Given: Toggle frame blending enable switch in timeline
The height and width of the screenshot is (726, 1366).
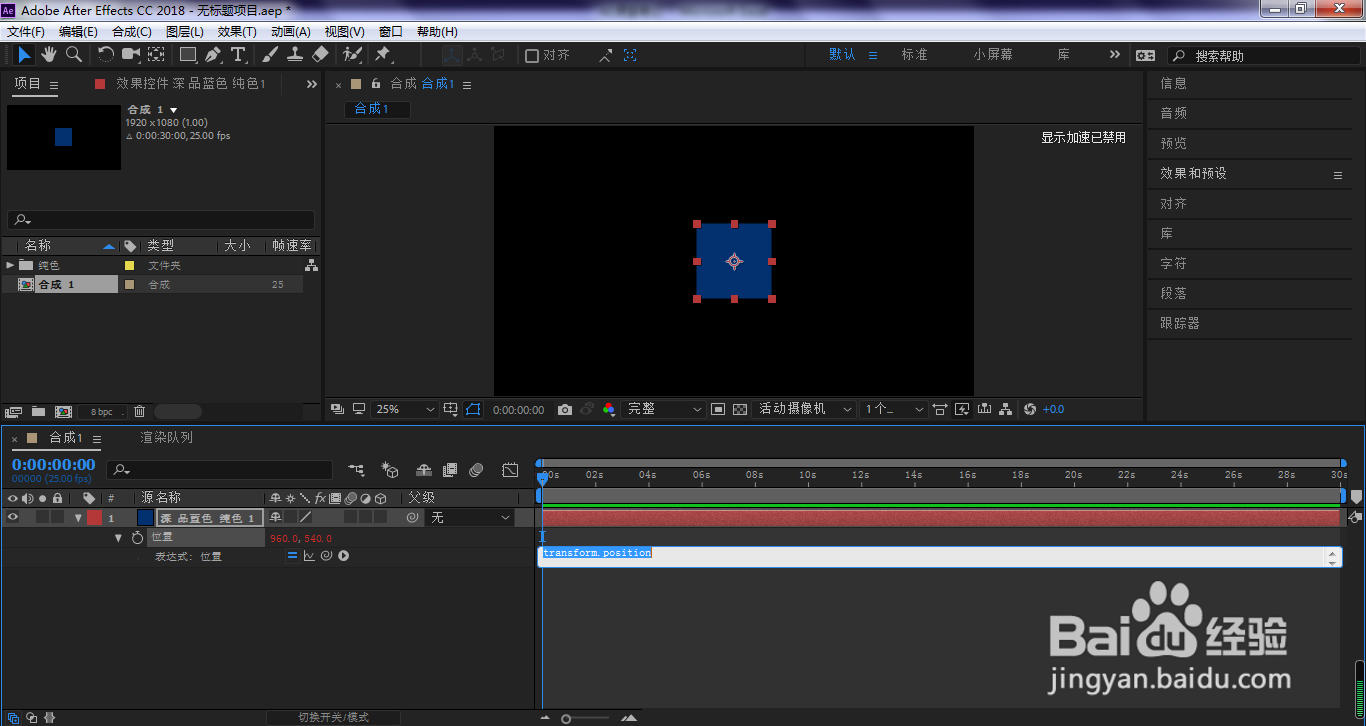Looking at the screenshot, I should pos(451,469).
